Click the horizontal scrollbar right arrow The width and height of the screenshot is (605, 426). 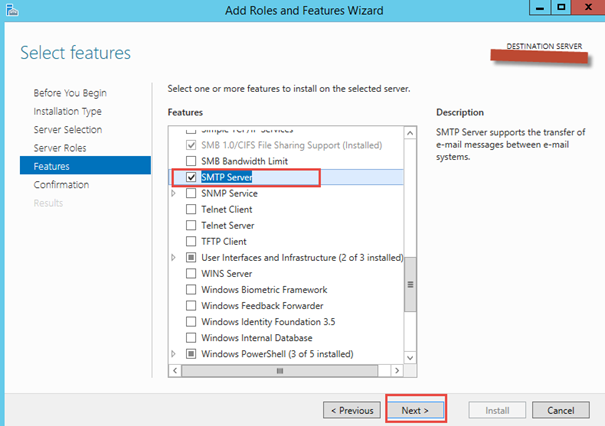coord(397,370)
